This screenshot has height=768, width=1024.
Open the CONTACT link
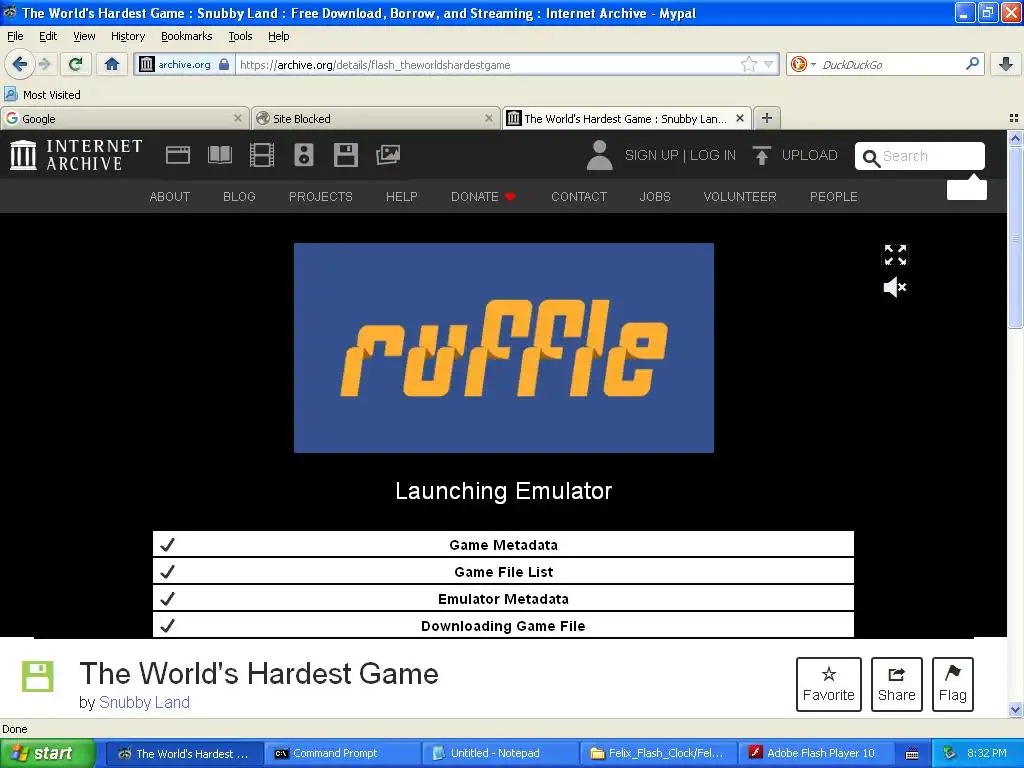pos(579,197)
